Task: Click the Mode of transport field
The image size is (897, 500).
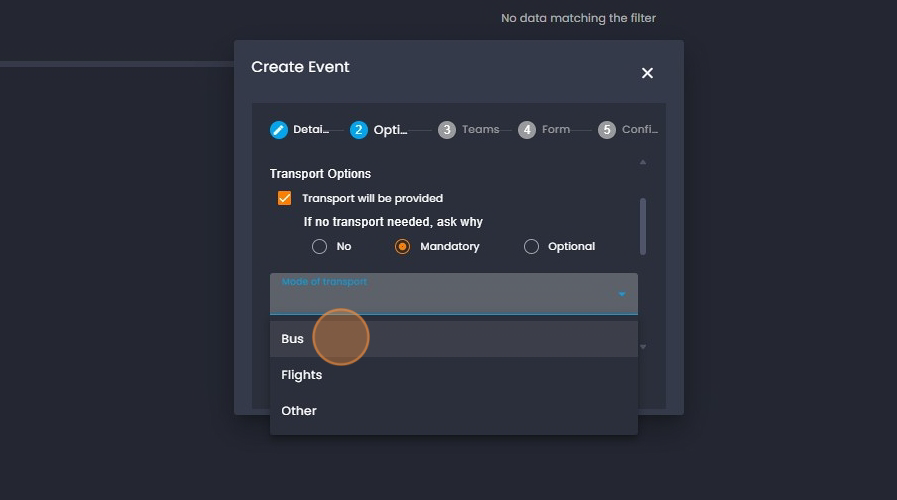Action: tap(440, 296)
